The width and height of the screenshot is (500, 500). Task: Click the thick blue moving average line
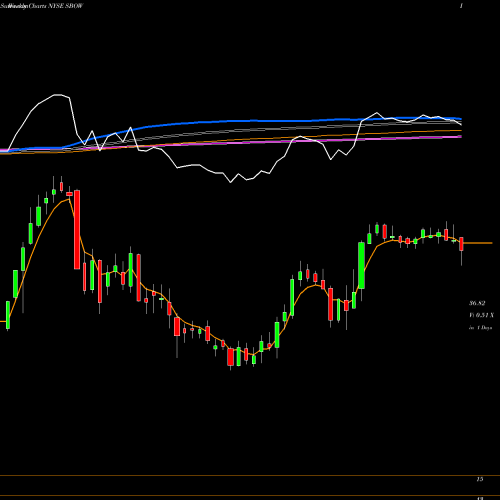(x=253, y=121)
